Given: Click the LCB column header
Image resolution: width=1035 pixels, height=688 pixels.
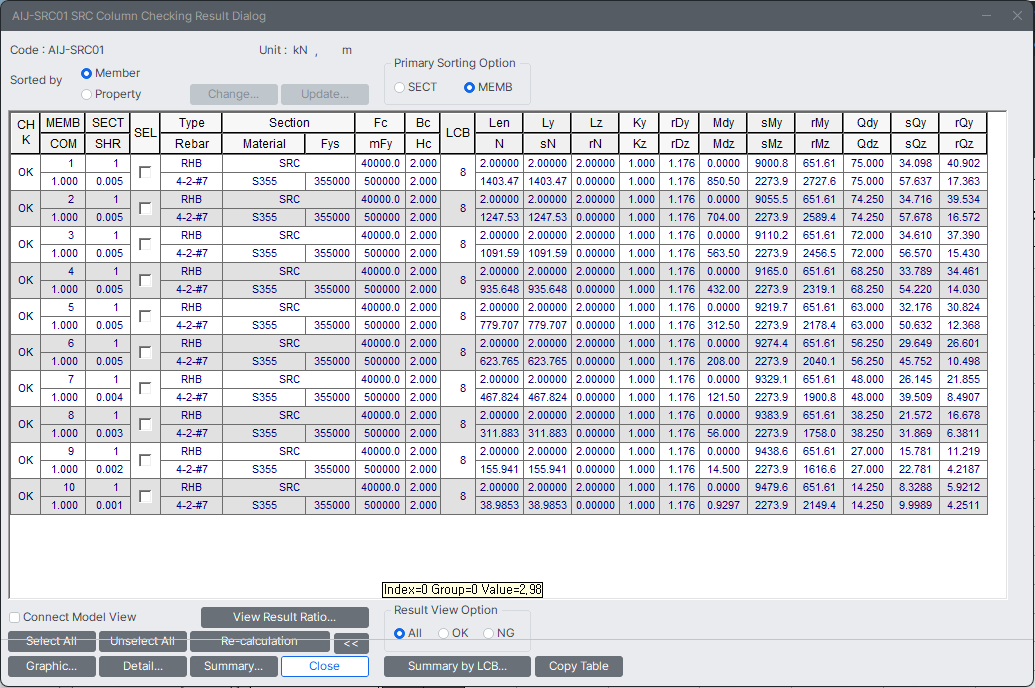Looking at the screenshot, I should click(457, 133).
